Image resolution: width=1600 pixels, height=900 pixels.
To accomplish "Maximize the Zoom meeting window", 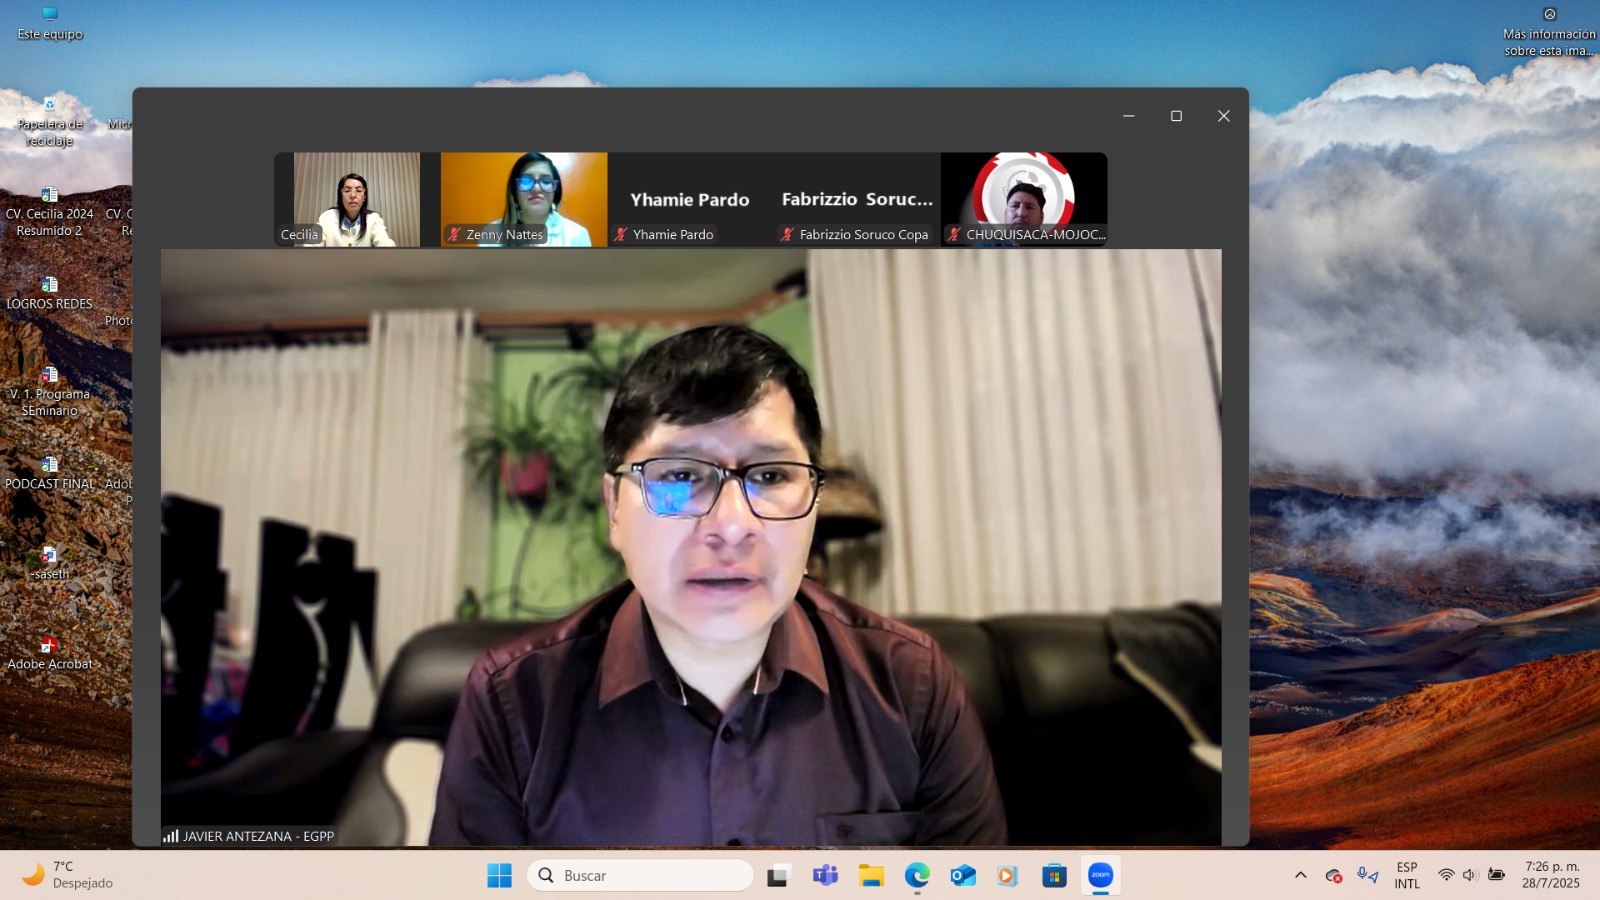I will coord(1176,116).
